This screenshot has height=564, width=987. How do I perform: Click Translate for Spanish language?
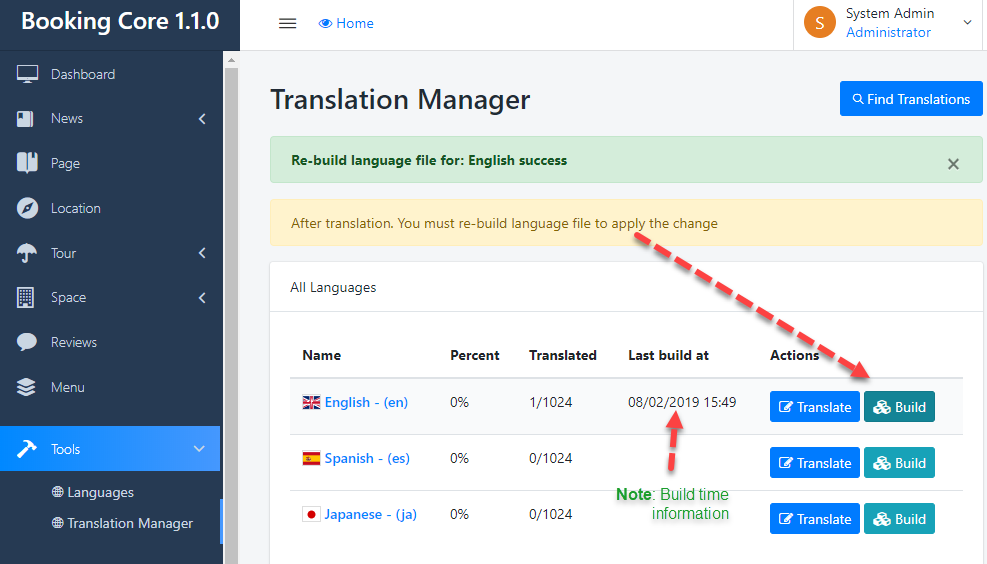[814, 463]
